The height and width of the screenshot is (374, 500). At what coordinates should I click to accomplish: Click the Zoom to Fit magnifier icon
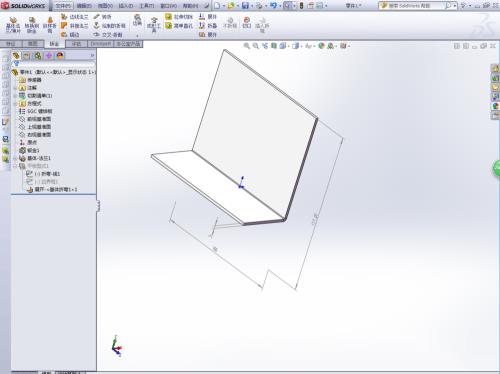[x=247, y=46]
